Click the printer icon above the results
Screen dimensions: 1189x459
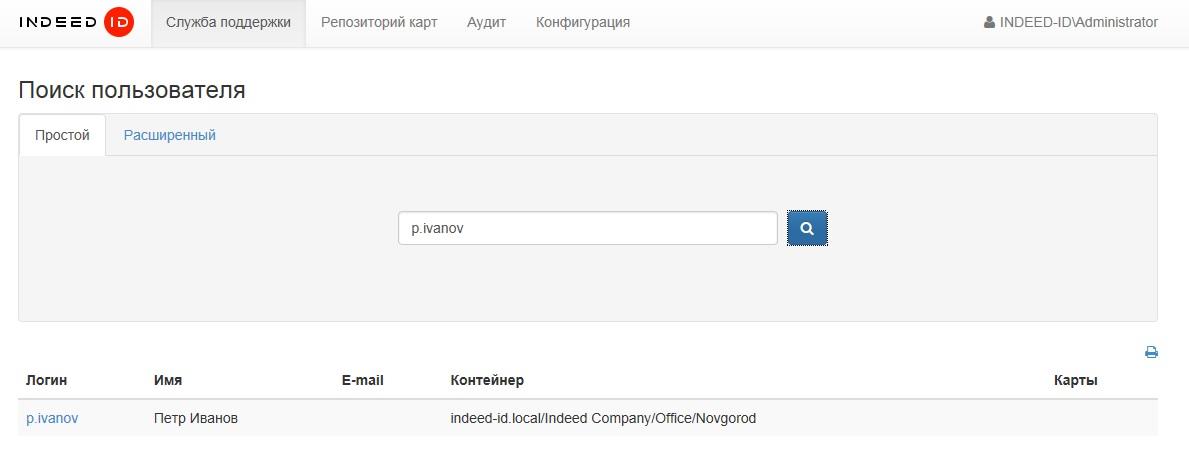[x=1151, y=352]
